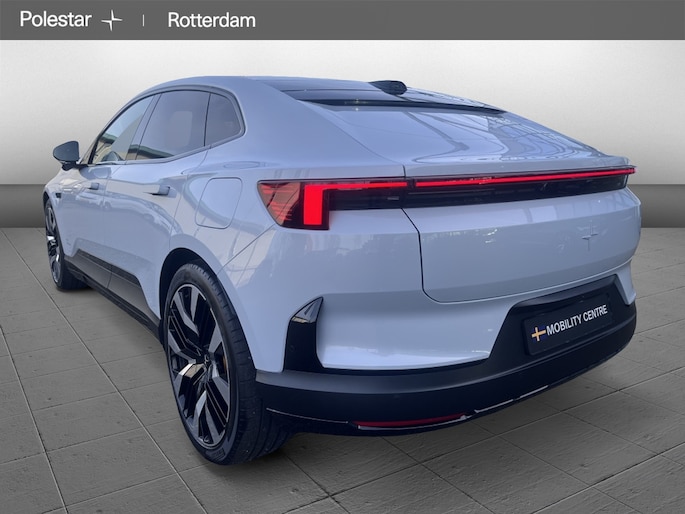Click the Polestar brand name text
The height and width of the screenshot is (514, 685).
pyautogui.click(x=55, y=20)
